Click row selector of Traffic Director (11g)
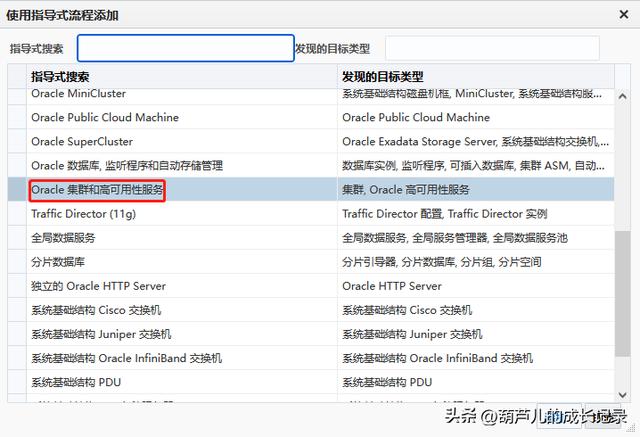The image size is (640, 437). pyautogui.click(x=17, y=213)
